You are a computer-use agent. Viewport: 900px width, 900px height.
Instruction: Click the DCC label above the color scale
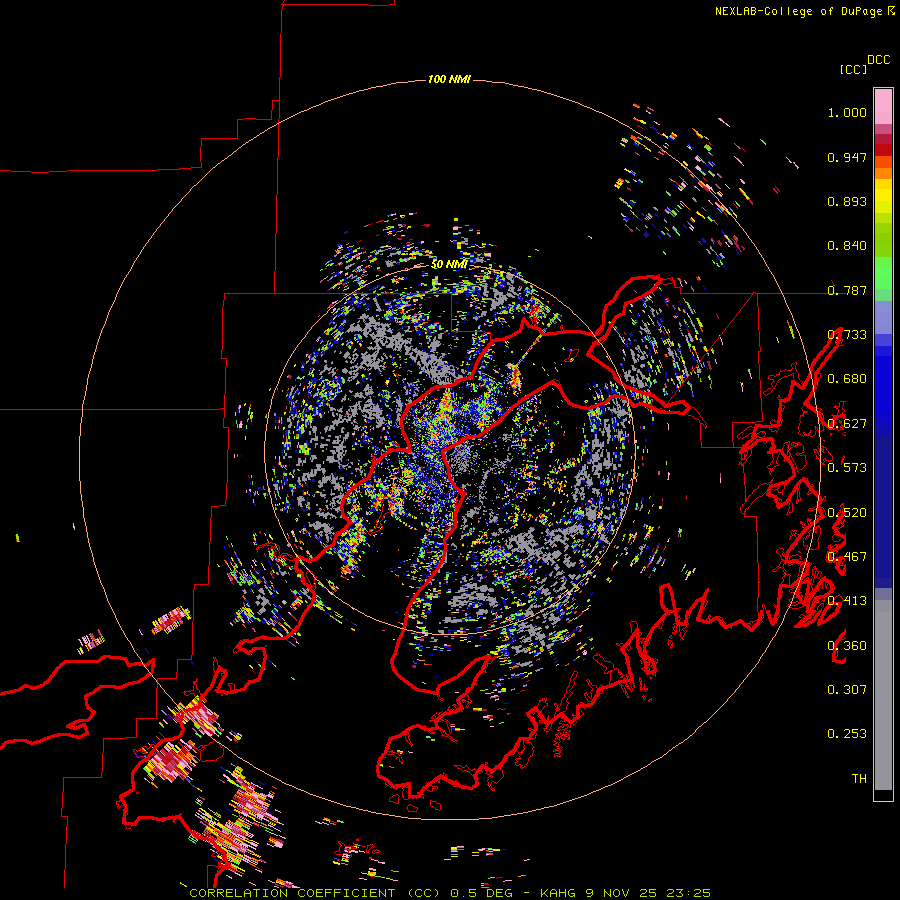pos(878,60)
